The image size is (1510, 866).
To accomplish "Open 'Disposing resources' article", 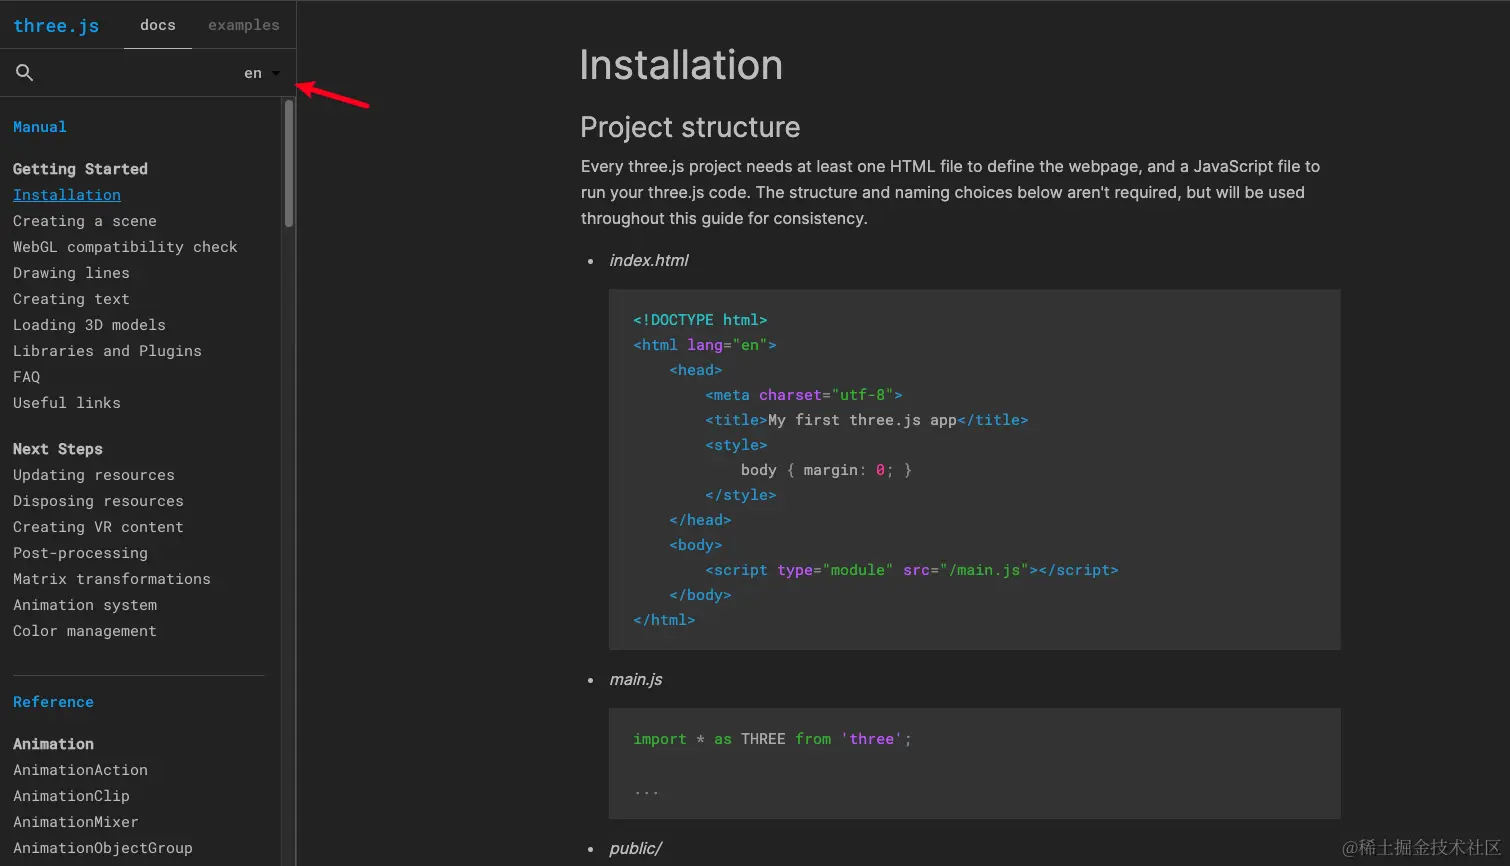I will [98, 501].
